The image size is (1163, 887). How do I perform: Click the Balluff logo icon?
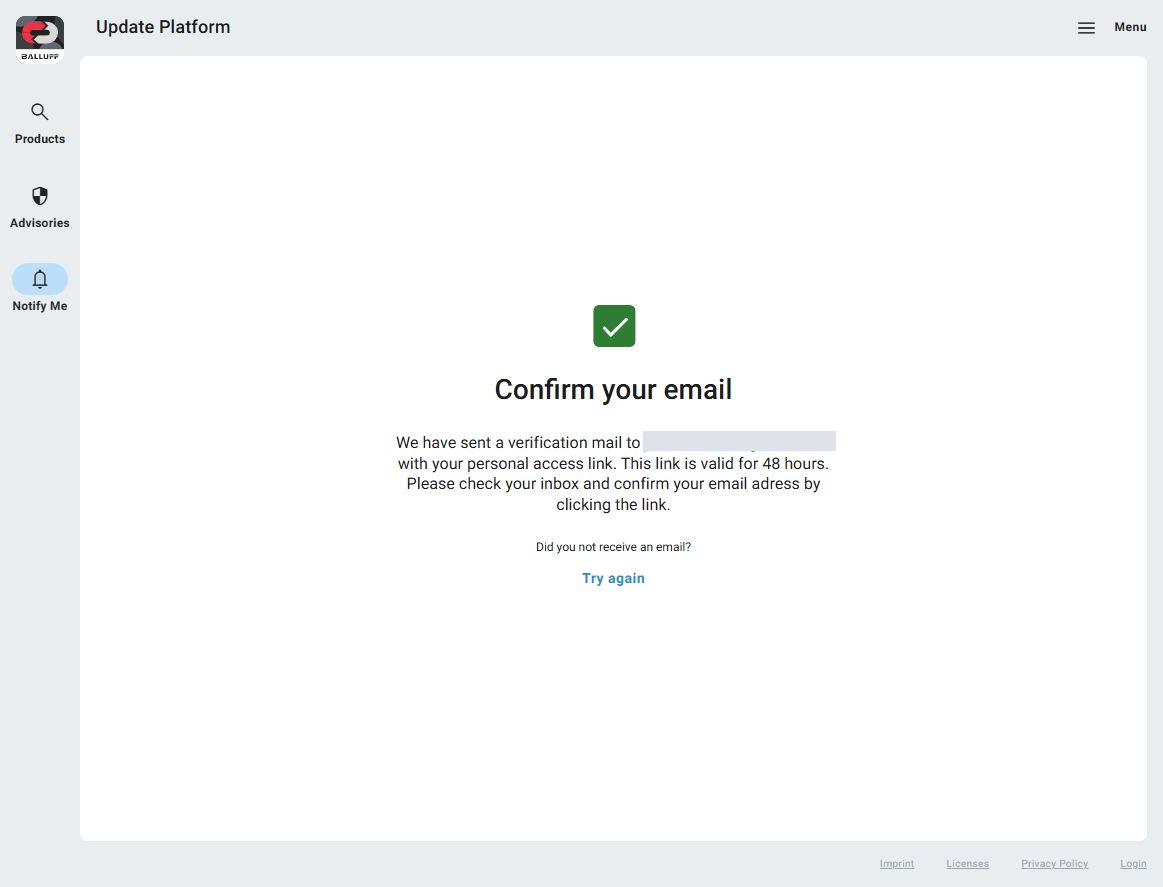pyautogui.click(x=40, y=40)
